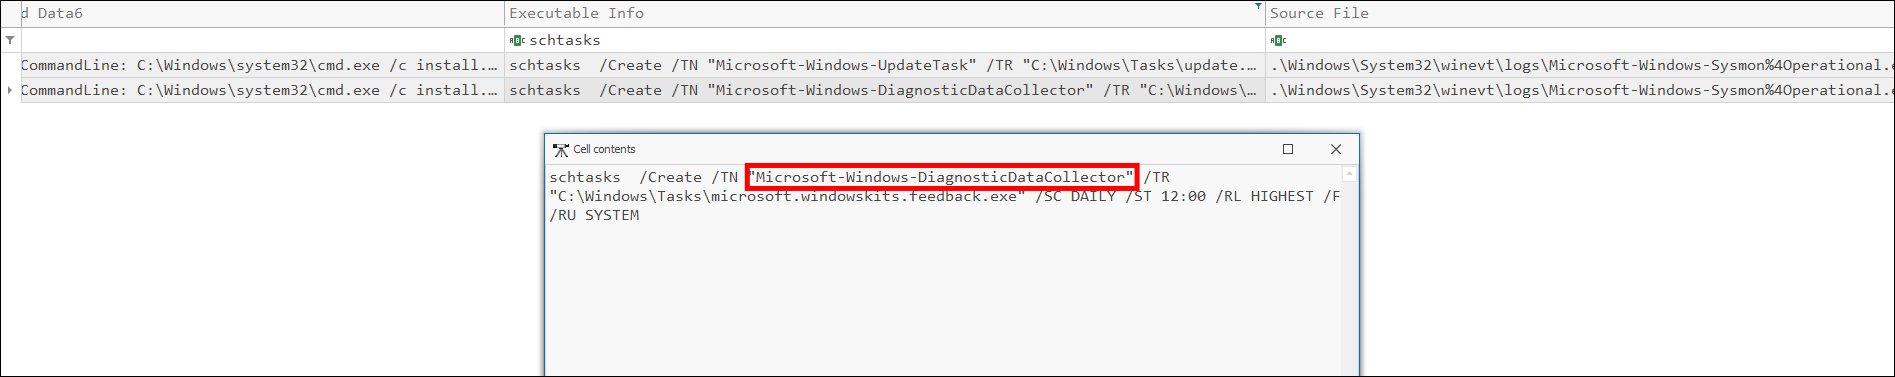
Task: Maximize the Cell contents window
Action: click(x=1288, y=149)
